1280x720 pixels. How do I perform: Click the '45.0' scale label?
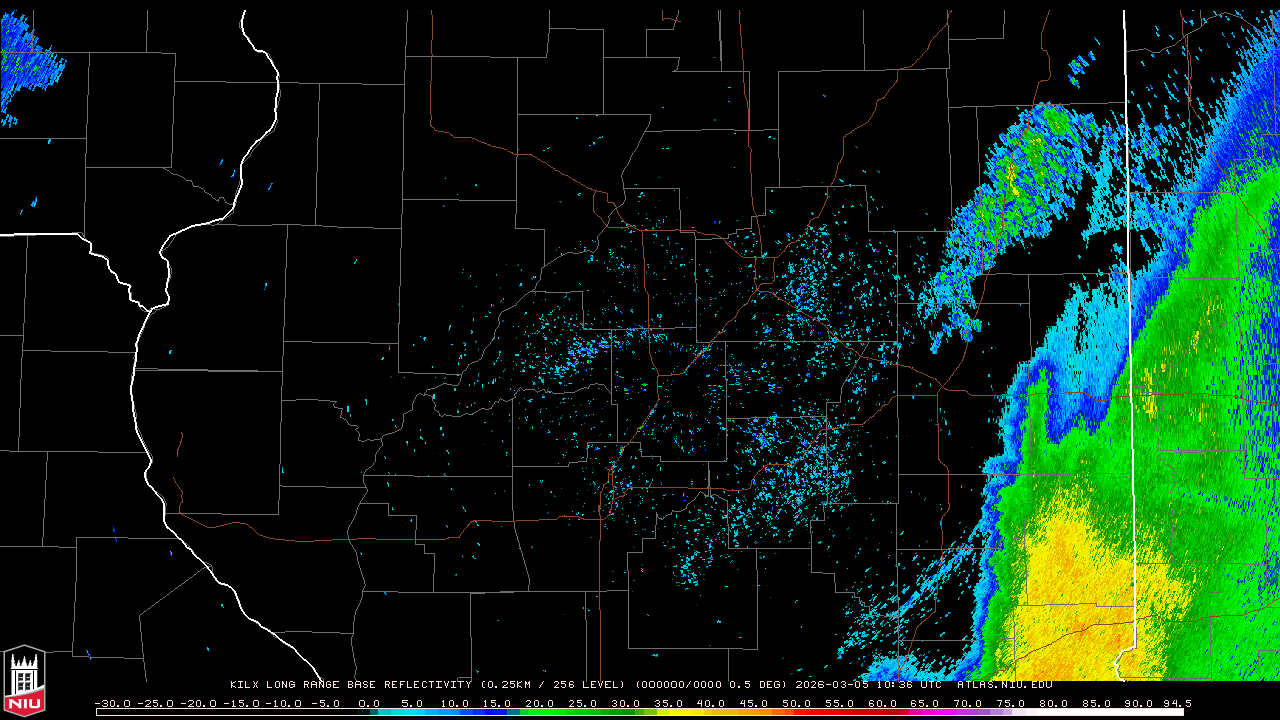(x=754, y=703)
